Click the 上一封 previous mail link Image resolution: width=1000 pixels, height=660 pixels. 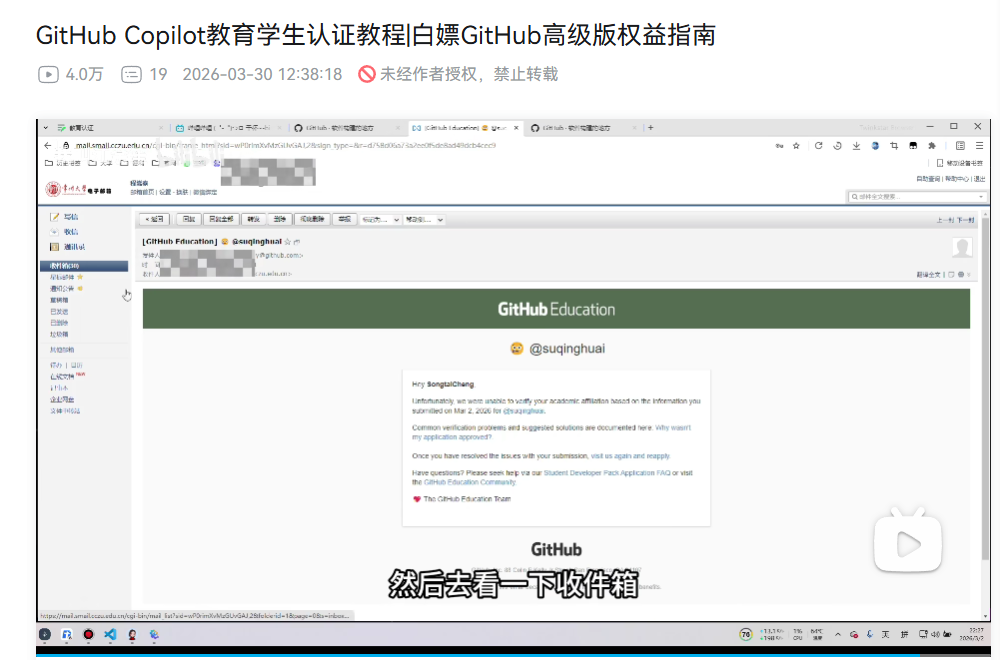[x=945, y=220]
